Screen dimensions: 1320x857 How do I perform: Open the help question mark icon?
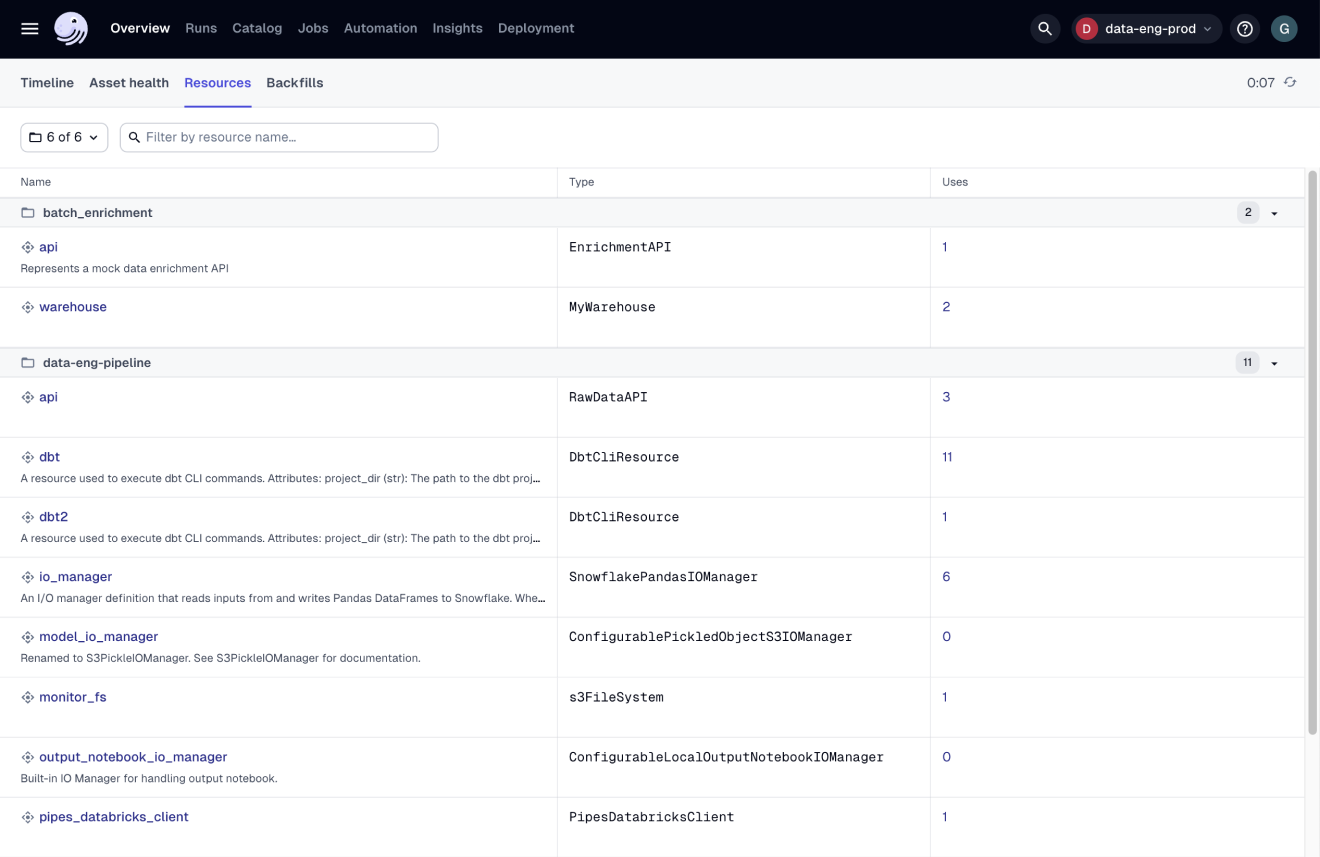click(1244, 28)
